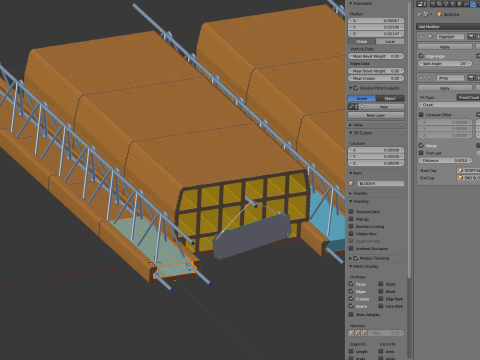Toggle Array modifier render camera icon
This screenshot has width=480, height=360.
(x=471, y=78)
